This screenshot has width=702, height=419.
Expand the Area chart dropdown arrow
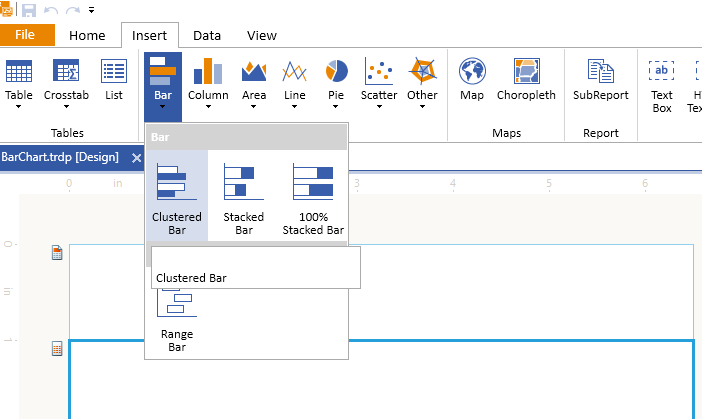click(253, 107)
